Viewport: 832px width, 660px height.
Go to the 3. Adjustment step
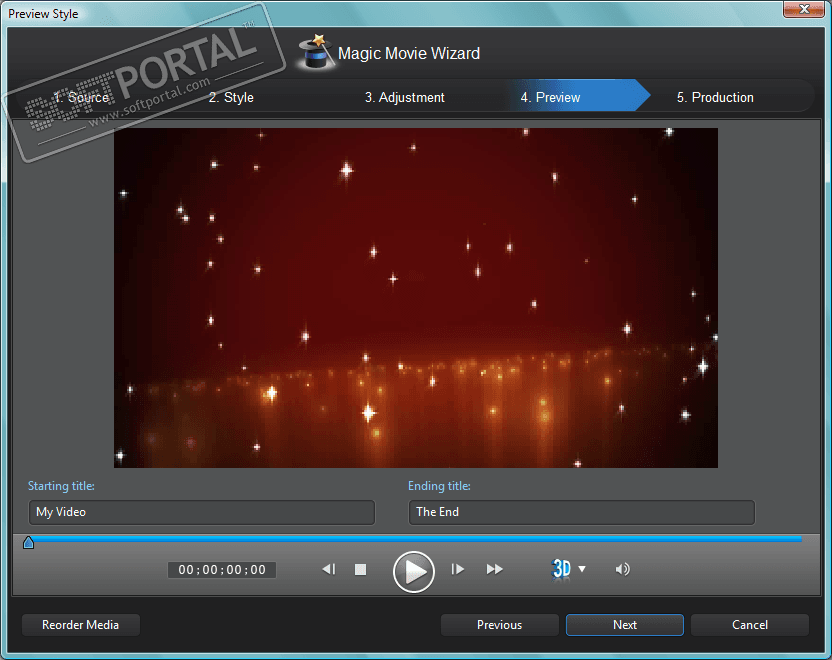(x=404, y=97)
